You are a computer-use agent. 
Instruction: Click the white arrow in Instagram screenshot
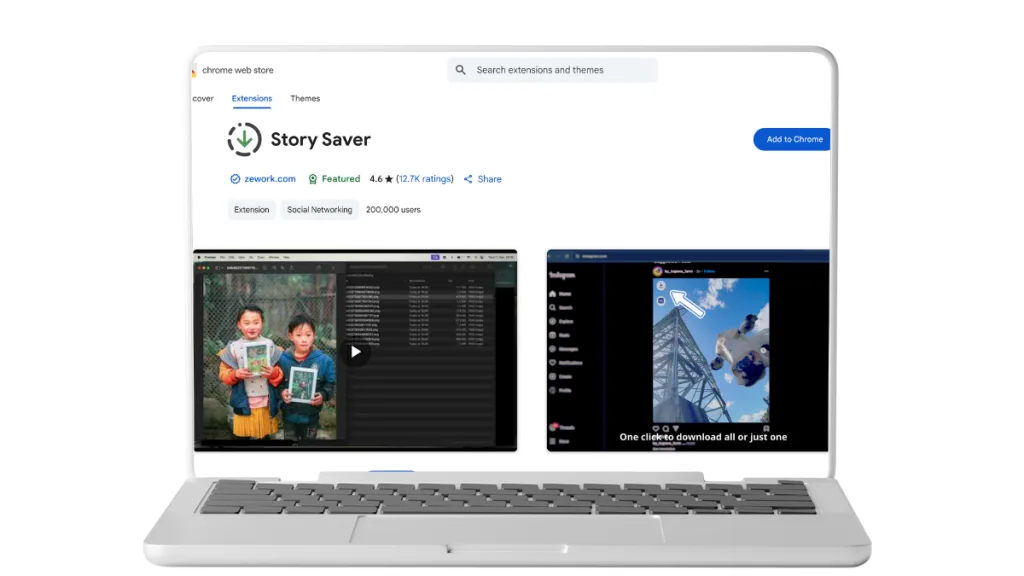coord(685,302)
